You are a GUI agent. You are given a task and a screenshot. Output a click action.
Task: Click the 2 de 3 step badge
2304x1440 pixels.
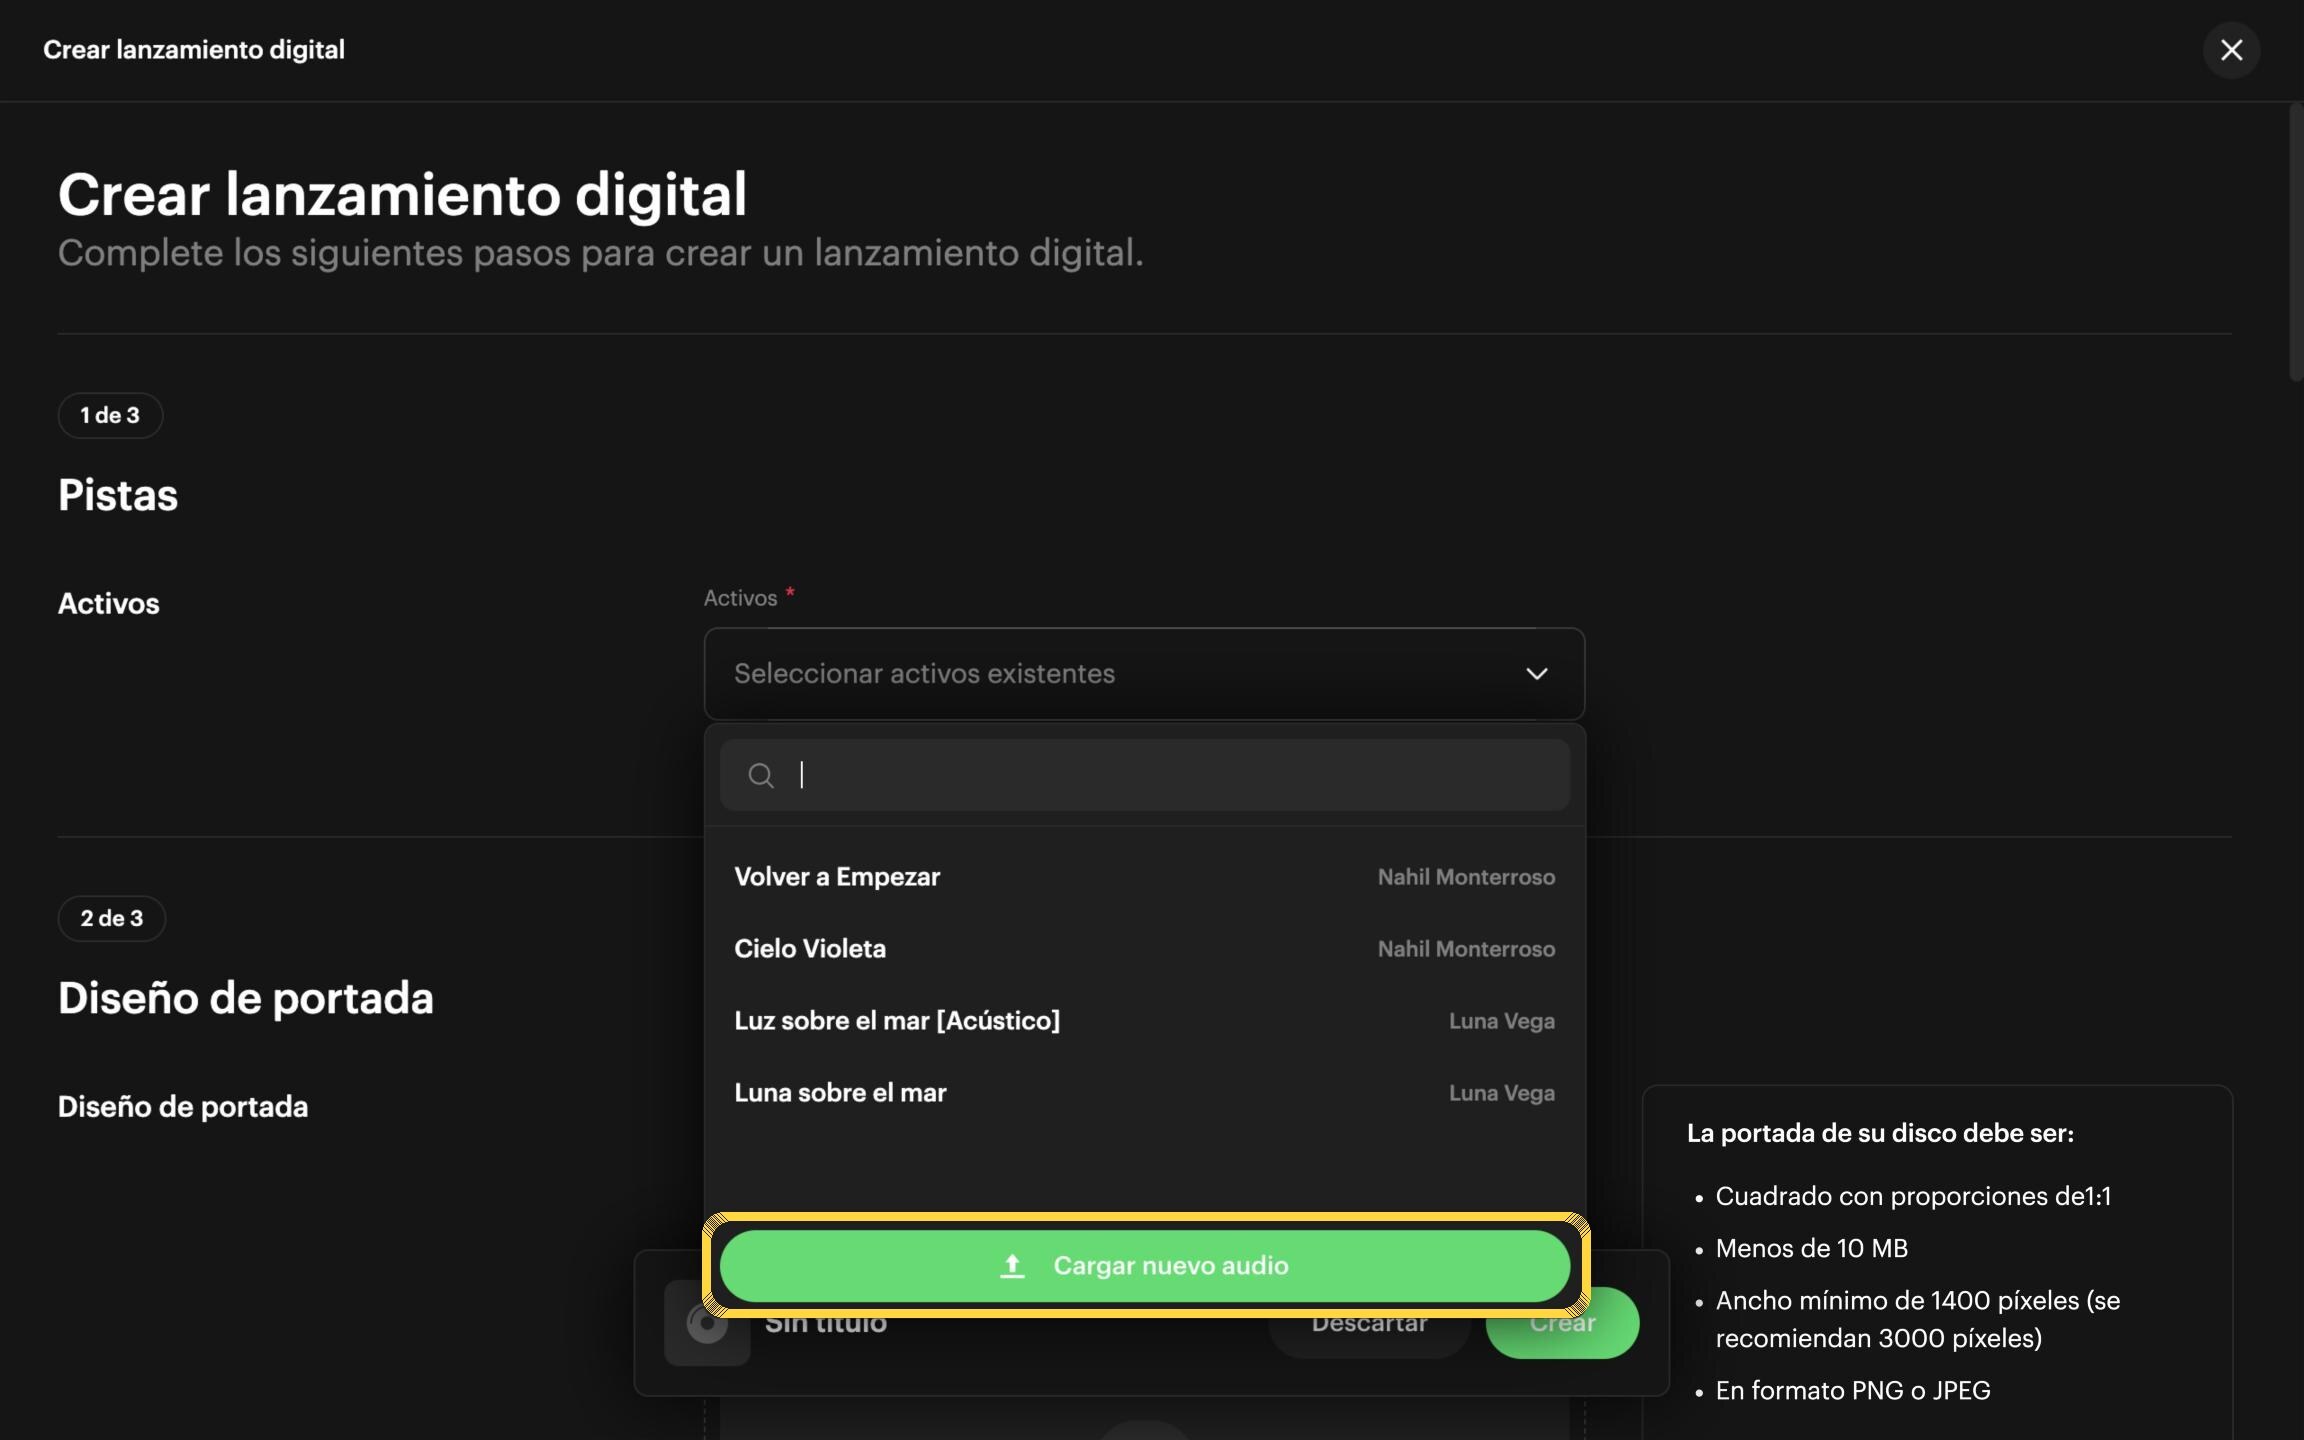pyautogui.click(x=112, y=918)
